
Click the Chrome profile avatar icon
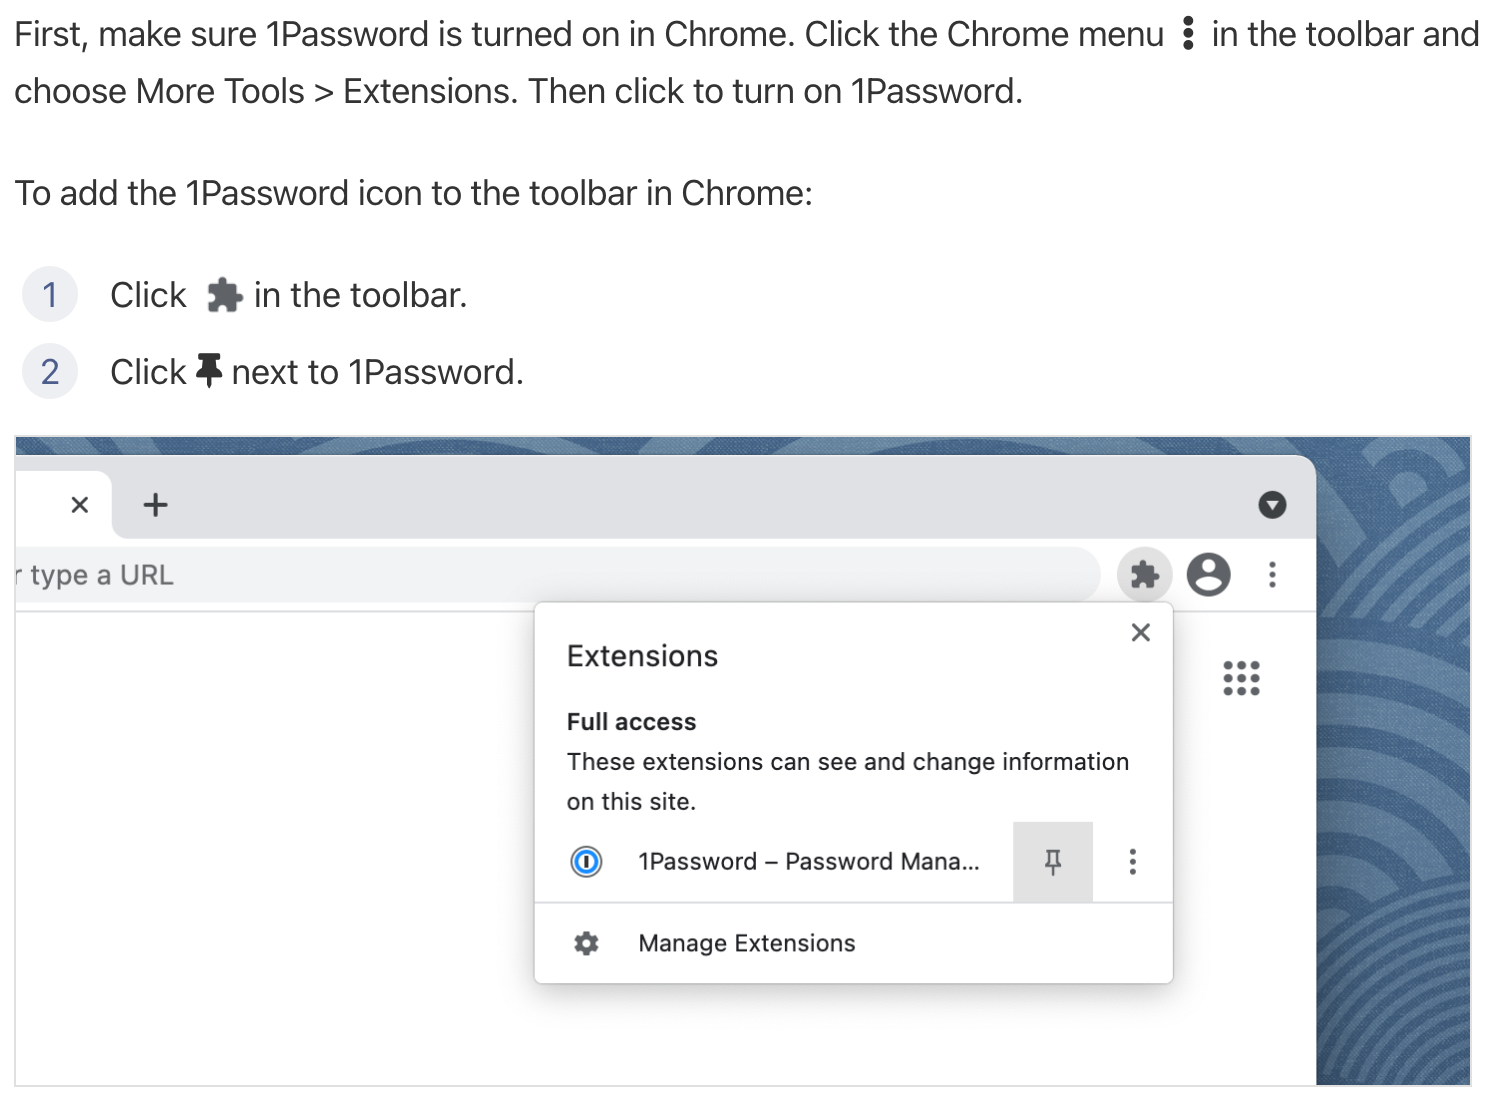1208,574
